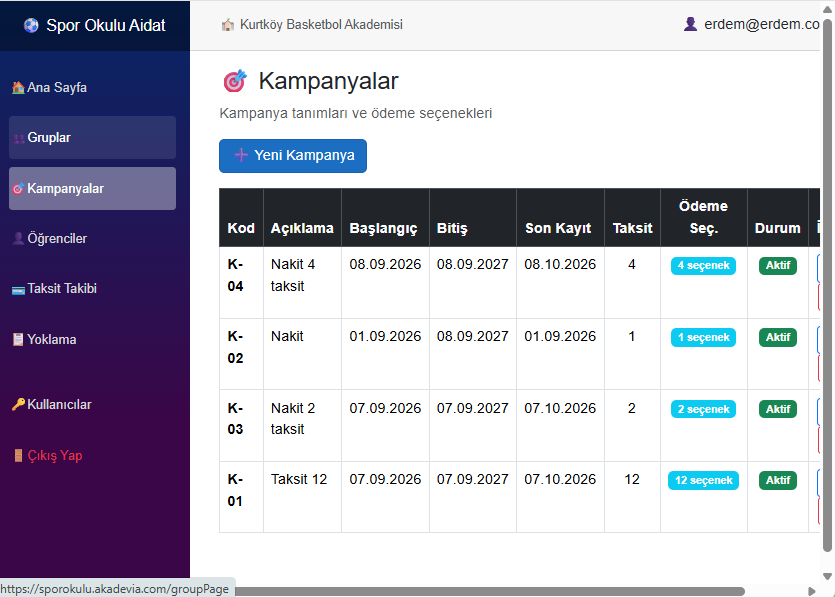Click the Aktif badge in K-04 row
This screenshot has width=835, height=597.
(778, 265)
